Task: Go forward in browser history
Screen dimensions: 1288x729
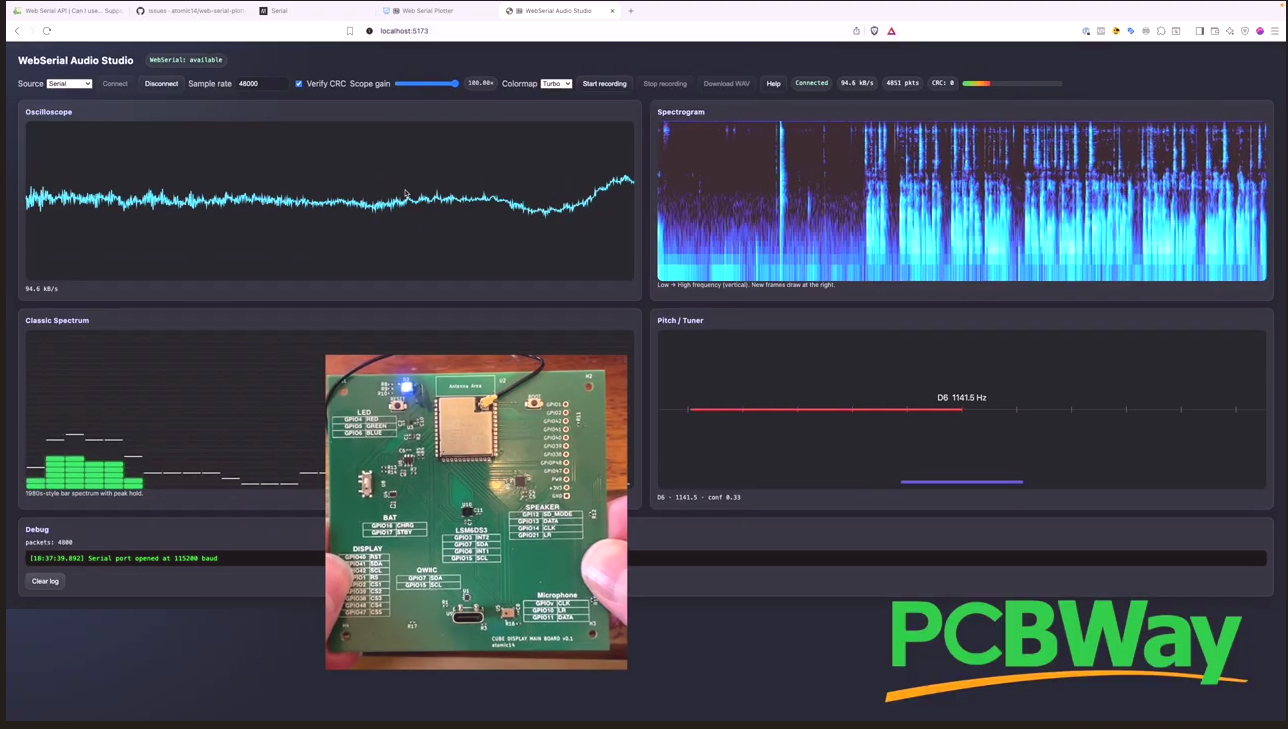Action: (x=31, y=31)
